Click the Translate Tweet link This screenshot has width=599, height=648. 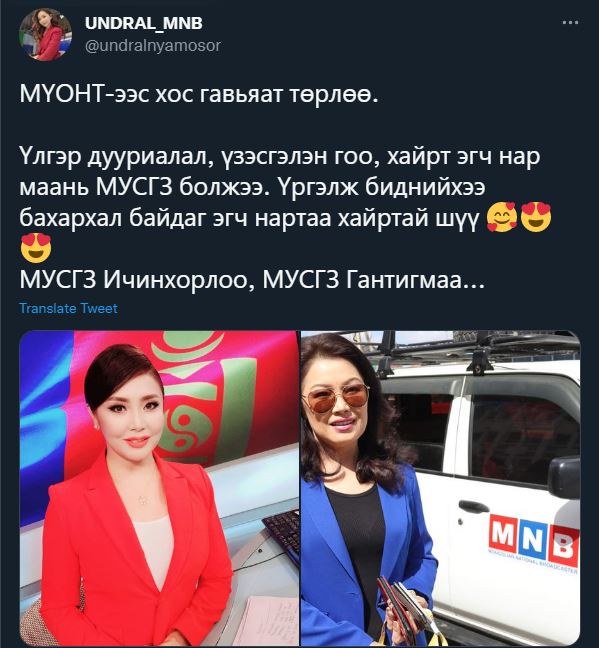click(68, 308)
